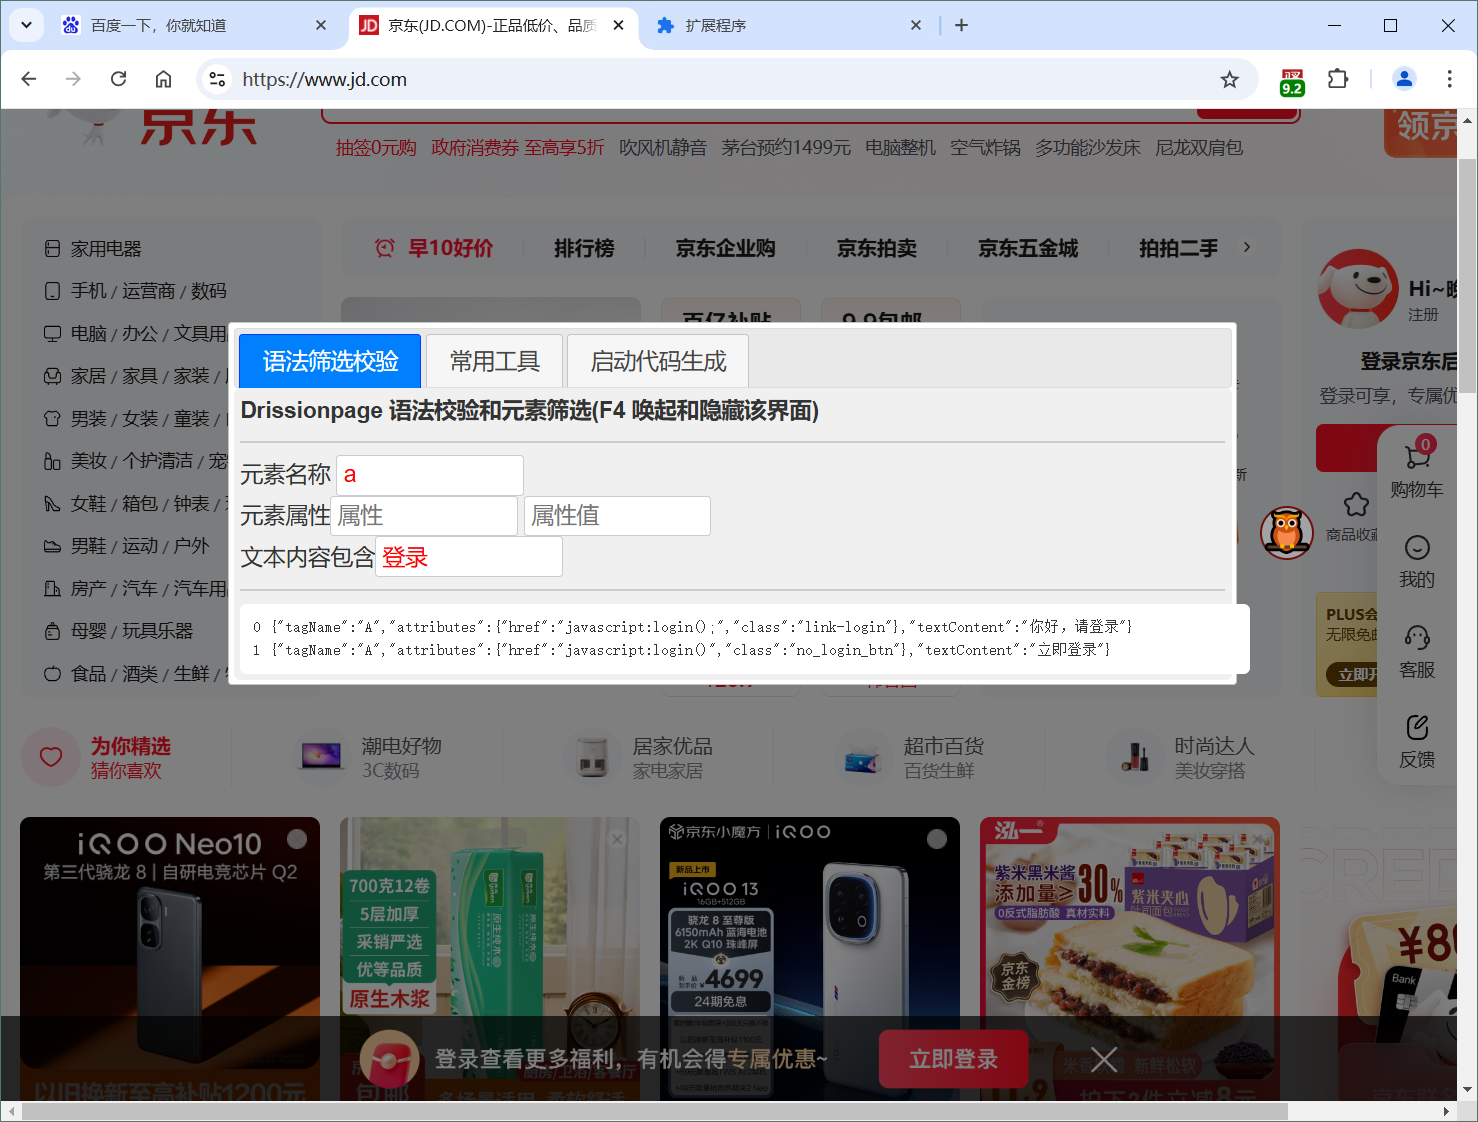The height and width of the screenshot is (1122, 1478).
Task: Click the address bar URL
Action: [x=325, y=79]
